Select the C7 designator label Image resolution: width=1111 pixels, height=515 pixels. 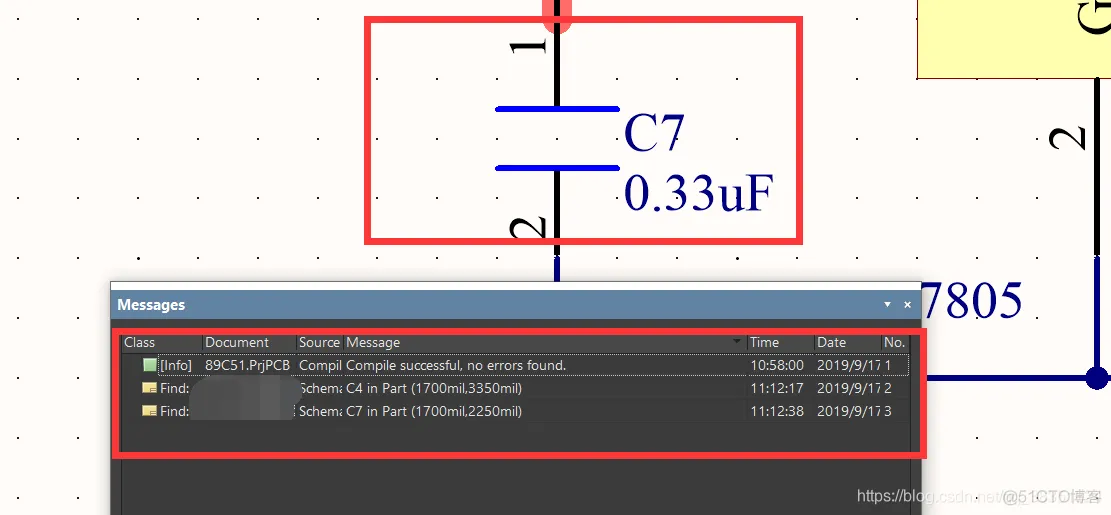coord(654,134)
